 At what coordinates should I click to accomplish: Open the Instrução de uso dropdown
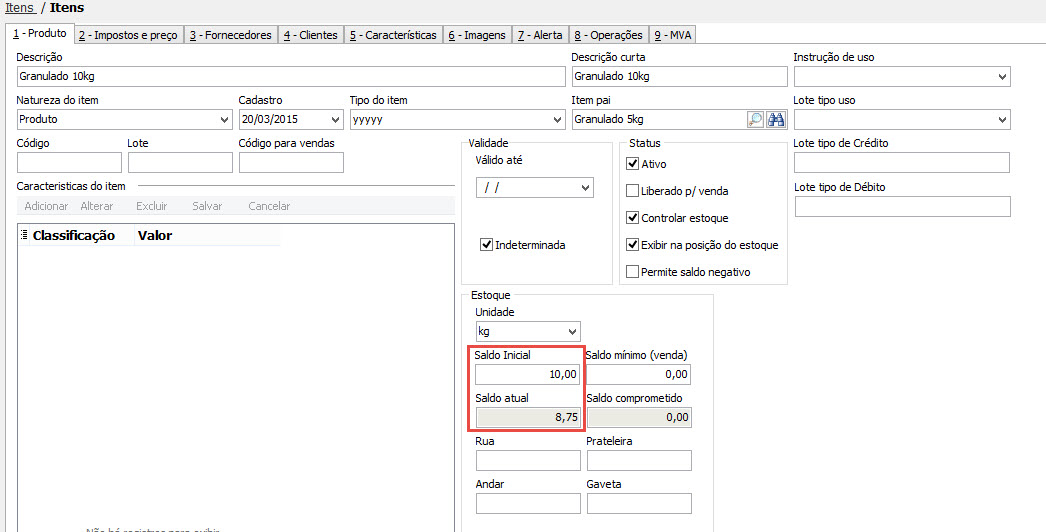1003,77
